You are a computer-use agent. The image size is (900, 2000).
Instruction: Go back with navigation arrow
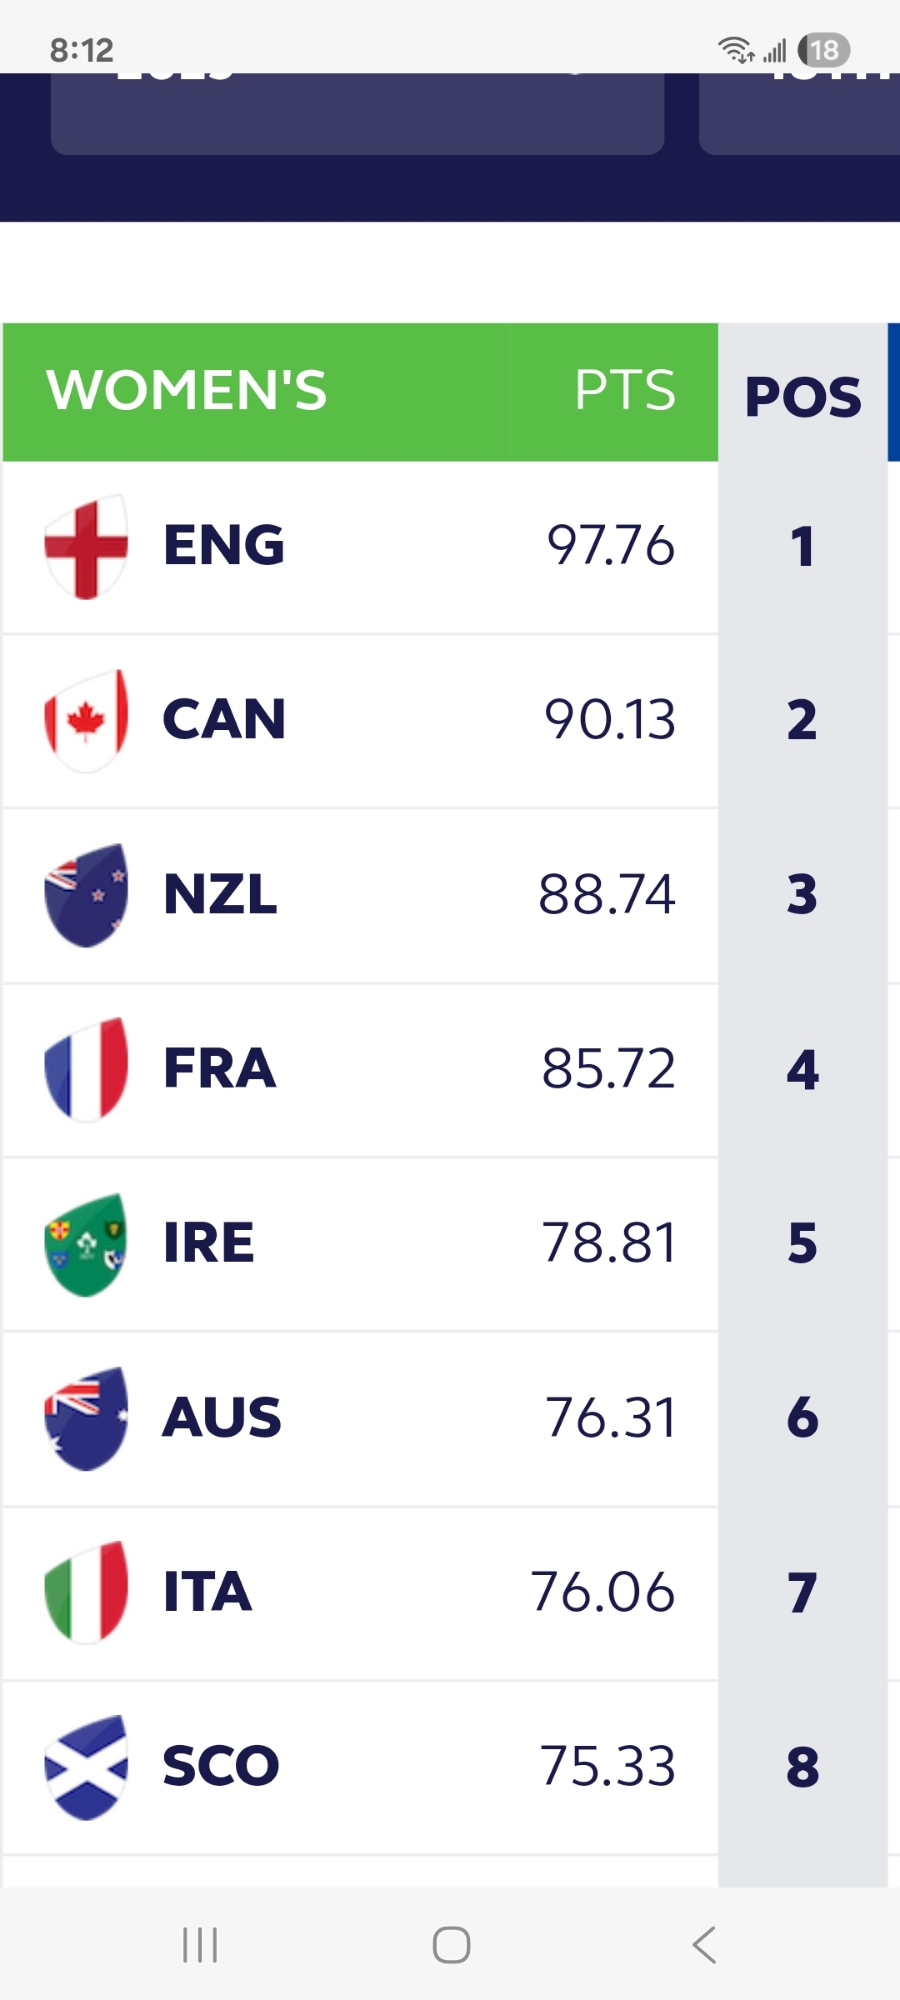[x=704, y=1945]
